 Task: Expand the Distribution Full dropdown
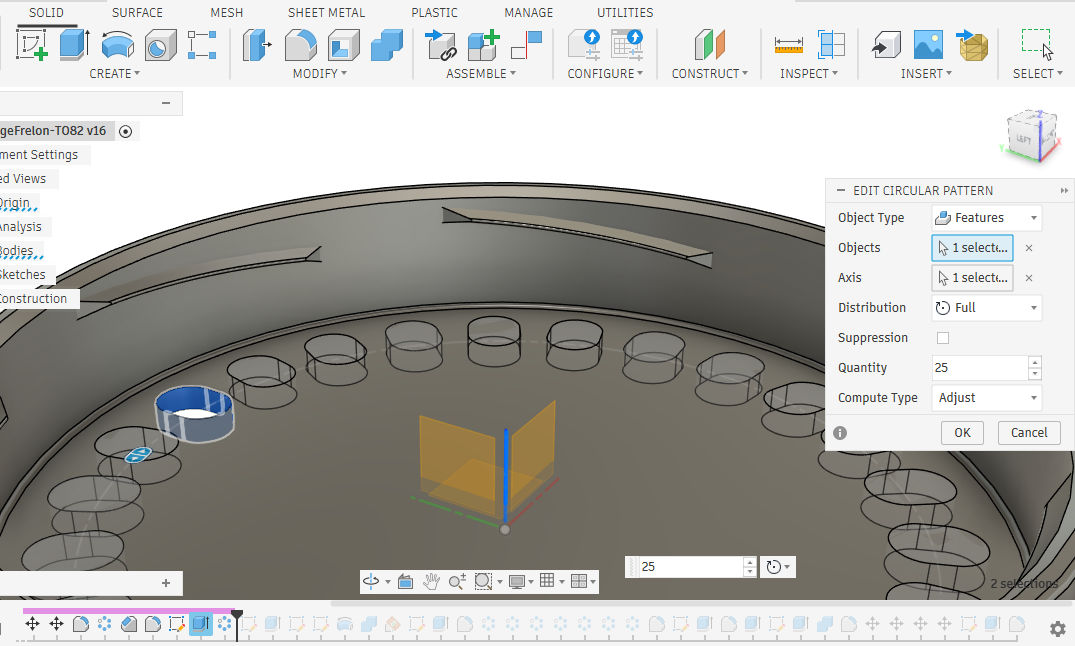(986, 308)
